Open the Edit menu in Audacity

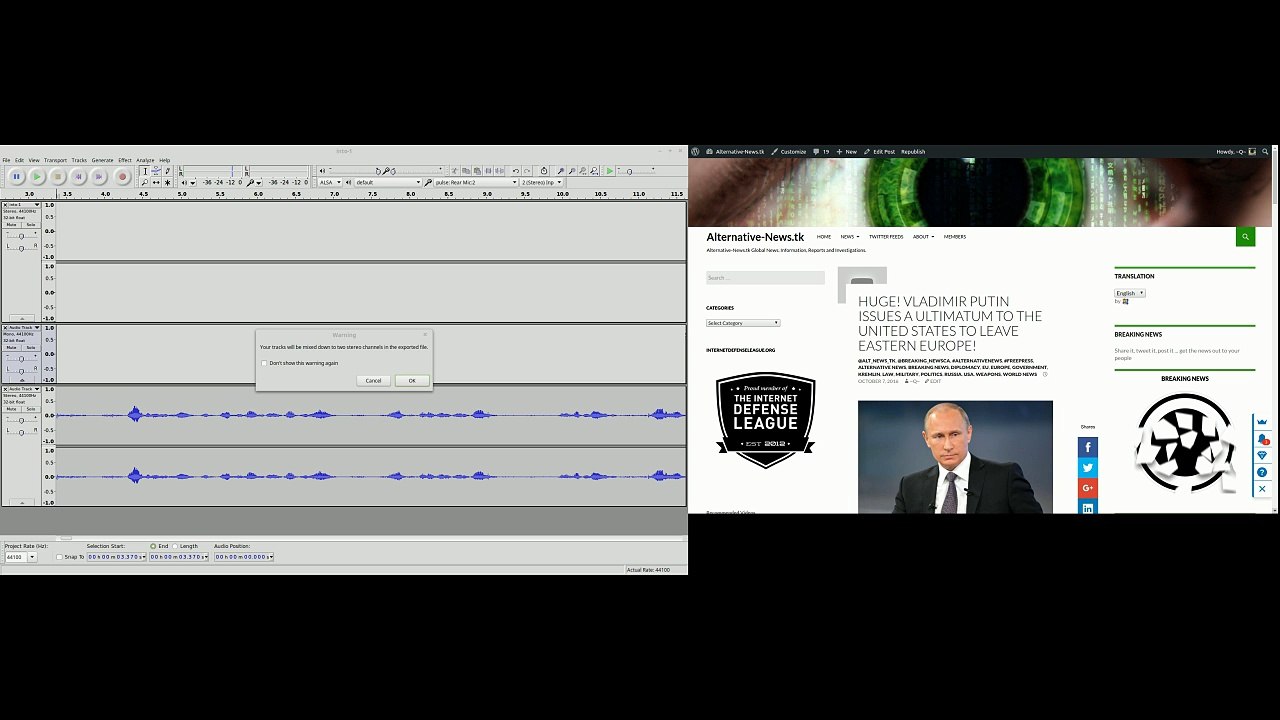(19, 160)
